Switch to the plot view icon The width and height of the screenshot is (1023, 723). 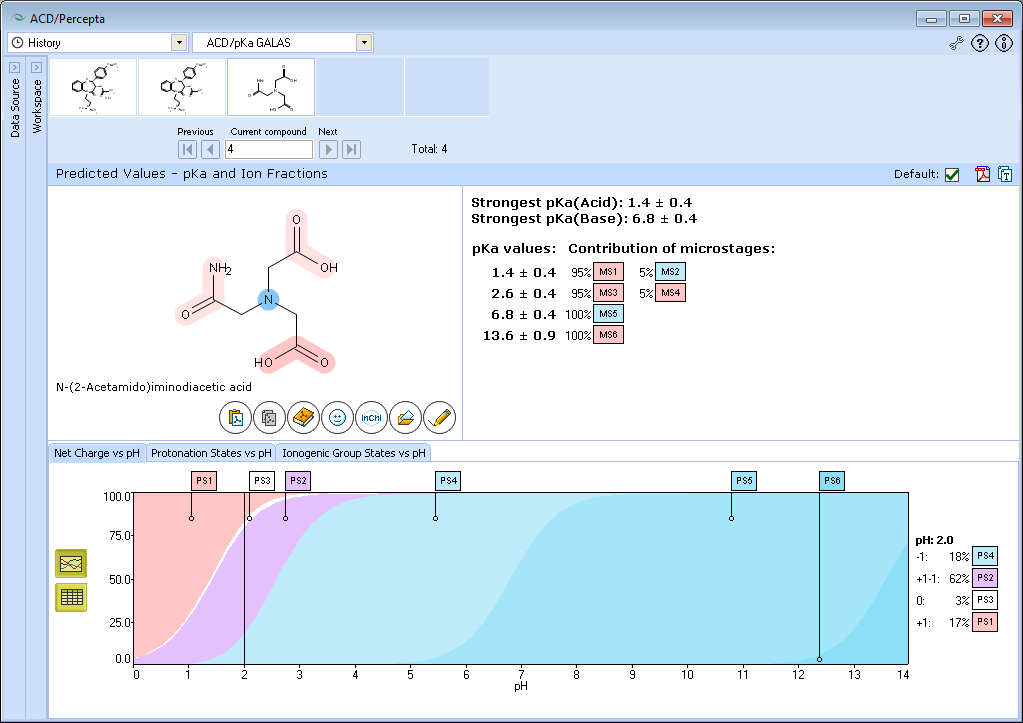point(71,563)
